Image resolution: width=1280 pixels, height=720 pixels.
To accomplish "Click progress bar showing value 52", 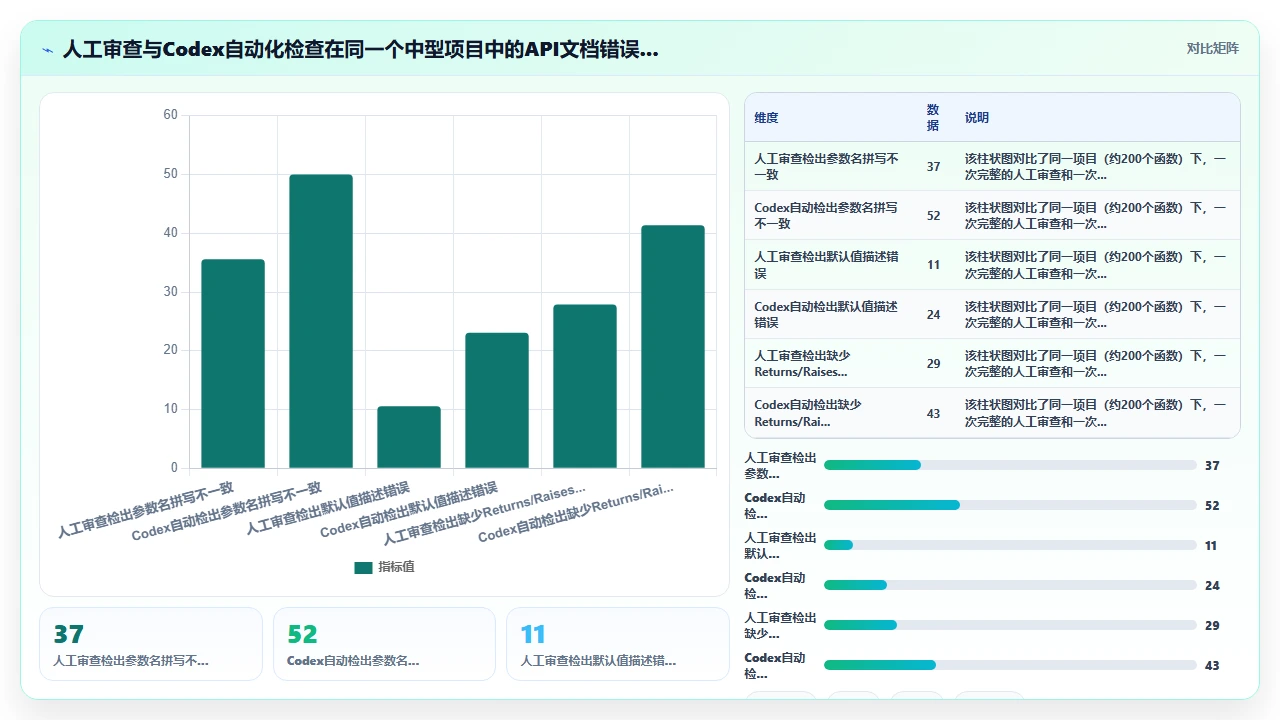I will point(1010,505).
